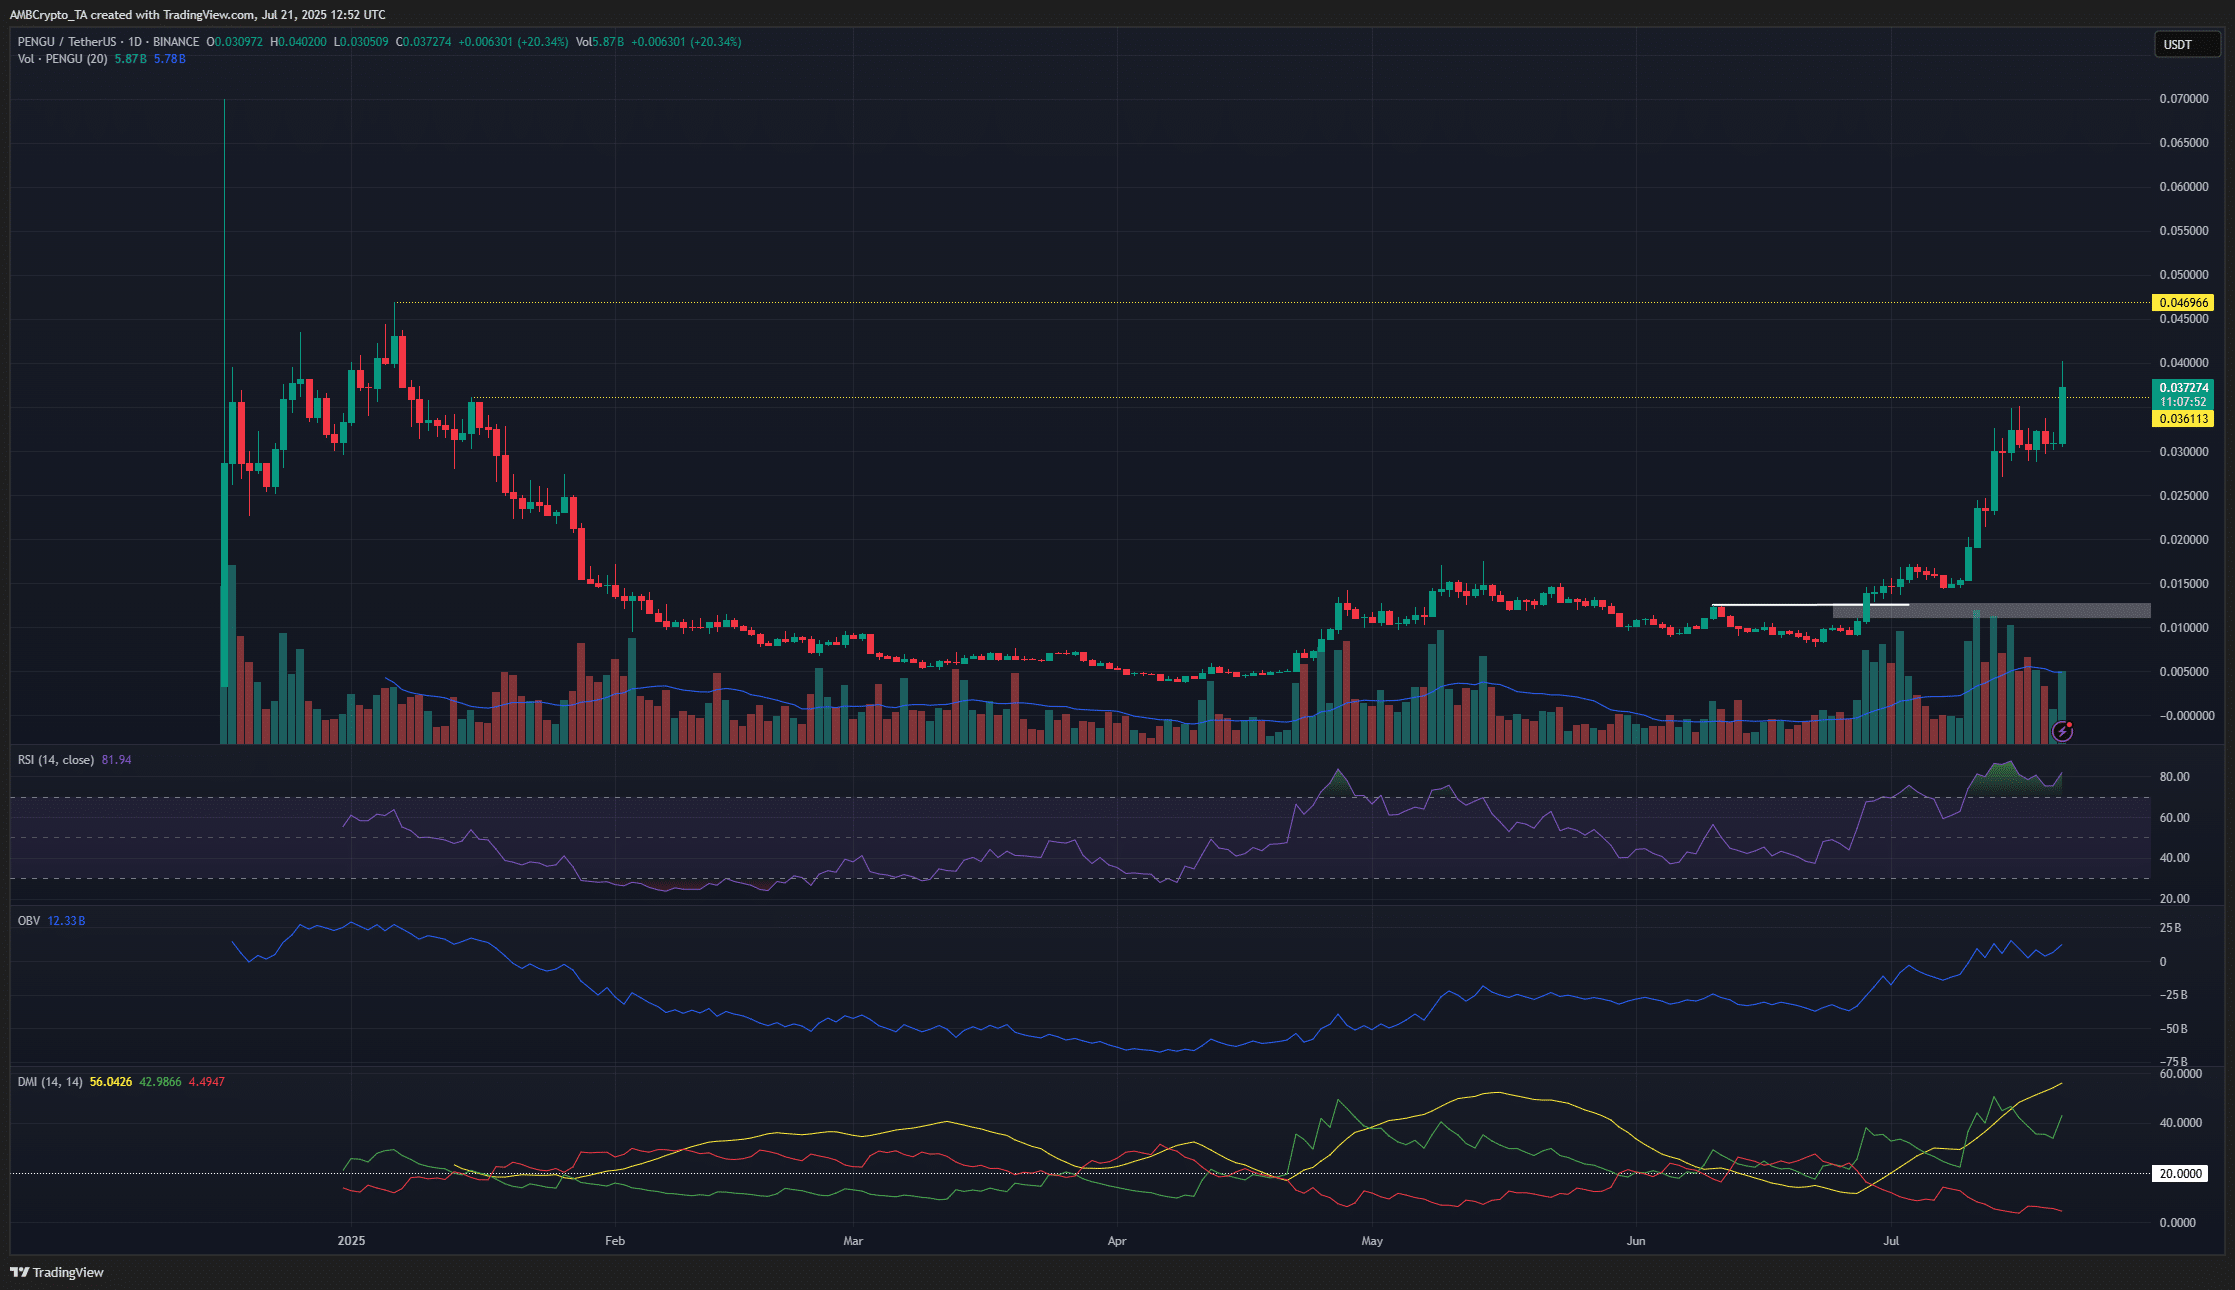
Task: Click the yellow 0.036113 price label
Action: coord(2182,419)
